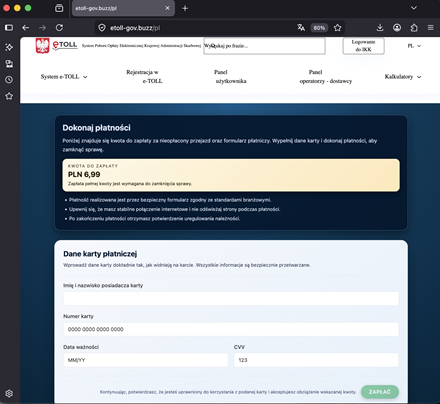
Task: Go back with the back arrow
Action: (x=26, y=28)
